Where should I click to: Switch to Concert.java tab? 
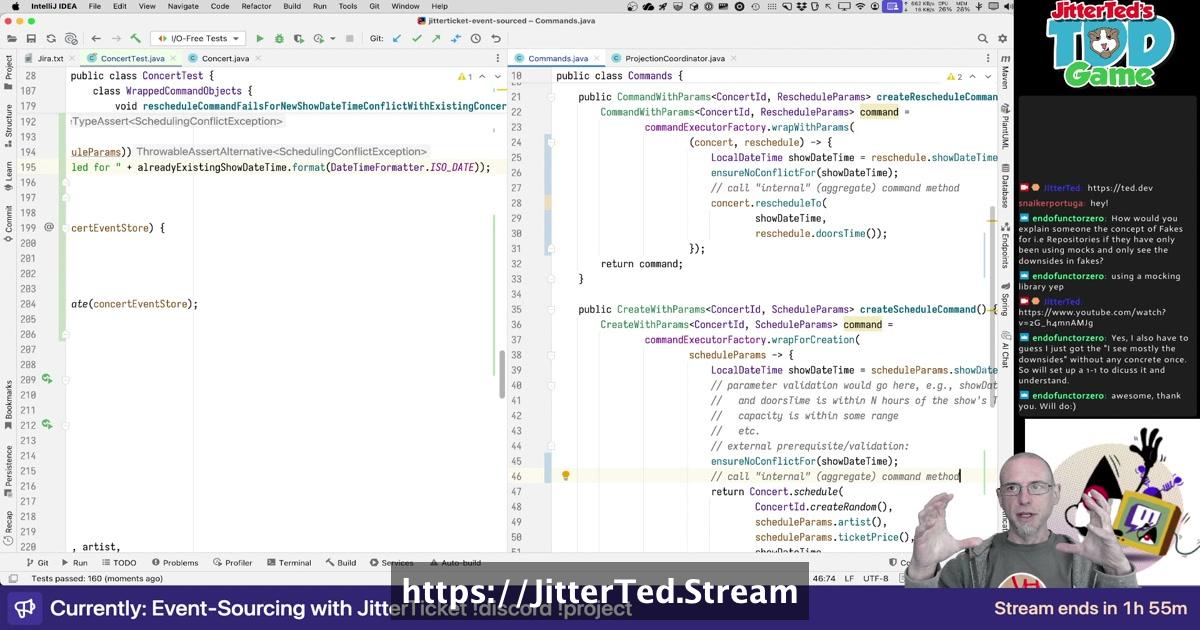pos(225,58)
